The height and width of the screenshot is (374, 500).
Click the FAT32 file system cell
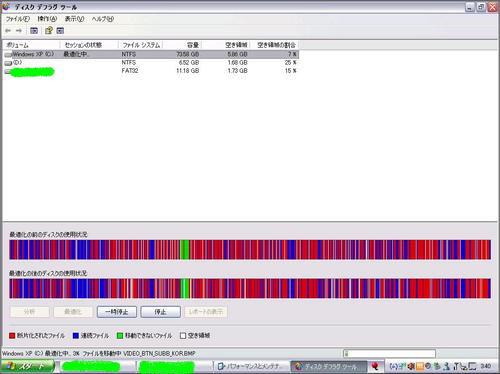130,71
